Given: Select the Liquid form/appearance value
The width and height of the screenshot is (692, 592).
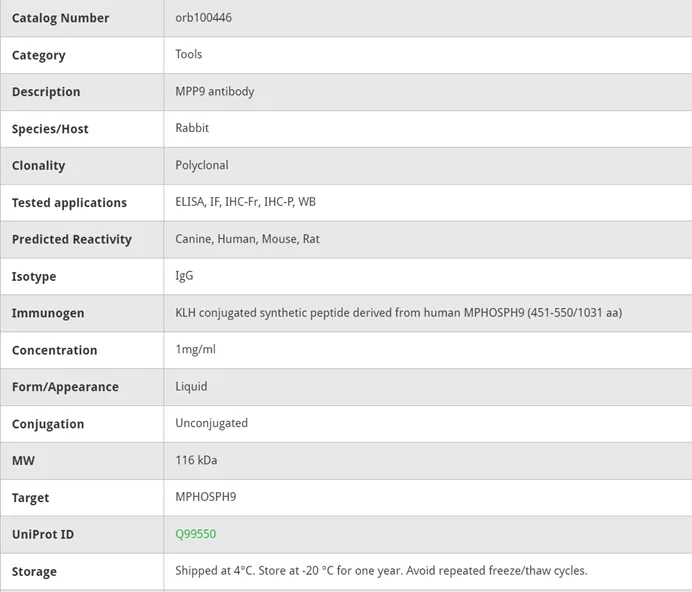Looking at the screenshot, I should coord(191,386).
